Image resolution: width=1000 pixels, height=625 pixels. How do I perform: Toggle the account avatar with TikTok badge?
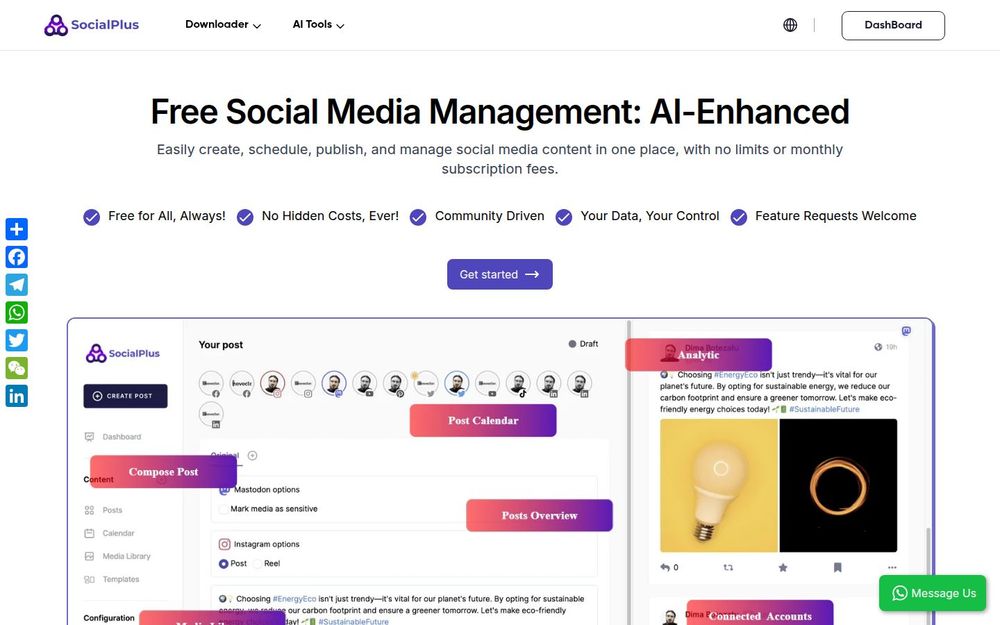tap(518, 383)
